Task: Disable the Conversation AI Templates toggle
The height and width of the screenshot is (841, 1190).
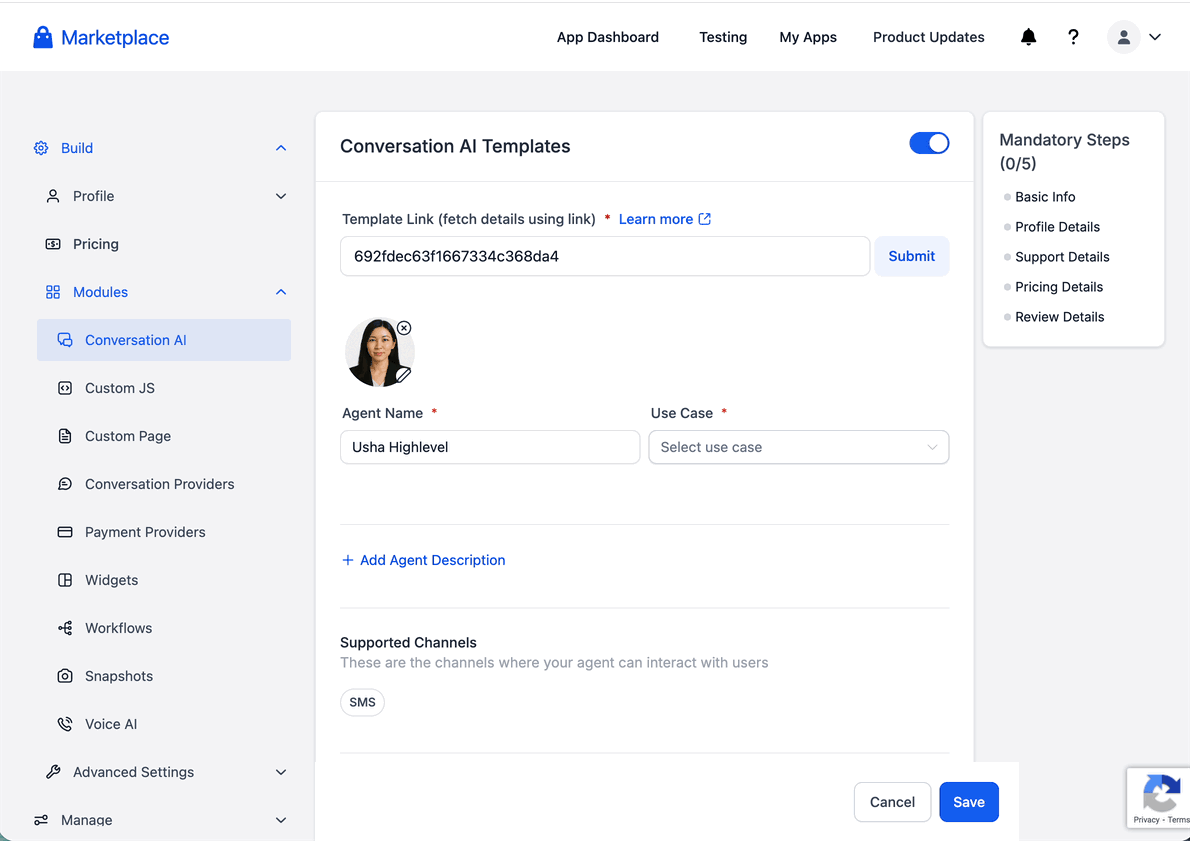Action: point(929,143)
